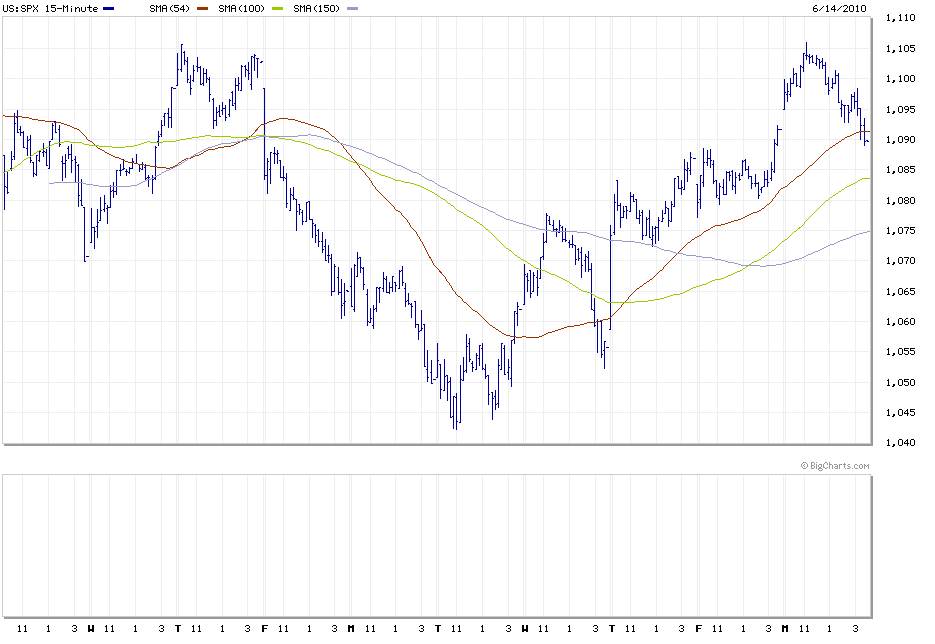
Task: Select the 1,090 price axis value
Action: tap(900, 140)
